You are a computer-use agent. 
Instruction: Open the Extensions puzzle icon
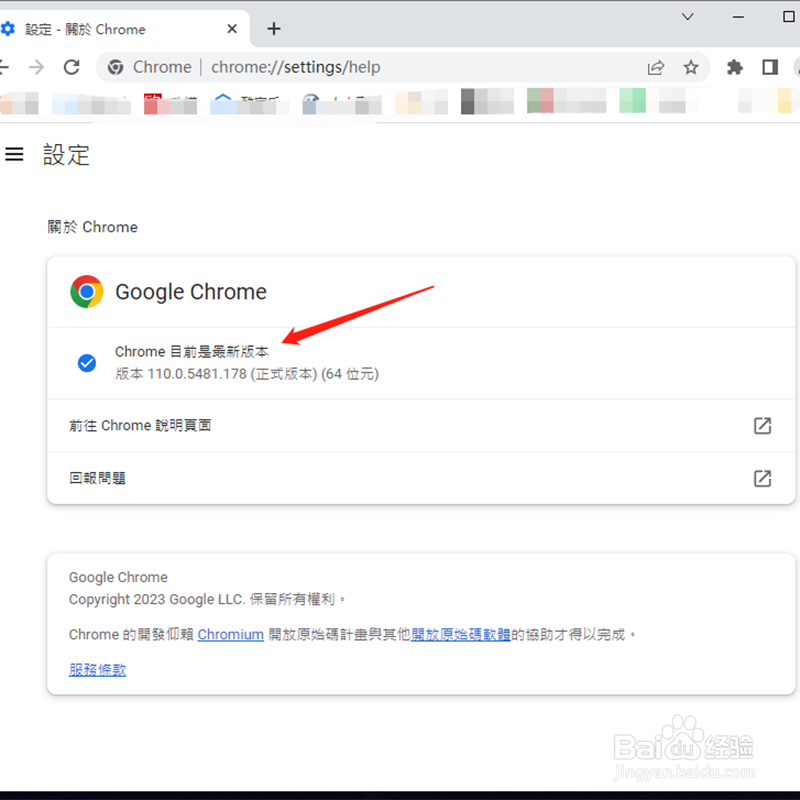point(735,67)
